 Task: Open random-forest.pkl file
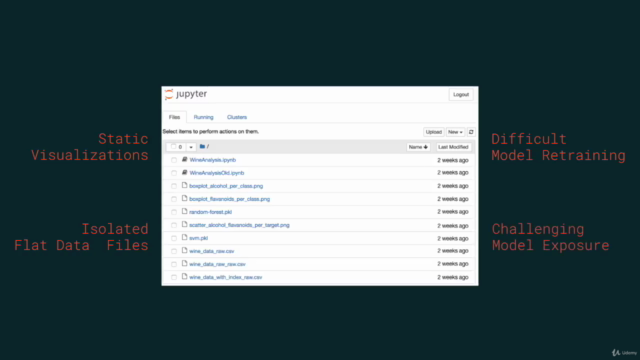click(x=211, y=212)
